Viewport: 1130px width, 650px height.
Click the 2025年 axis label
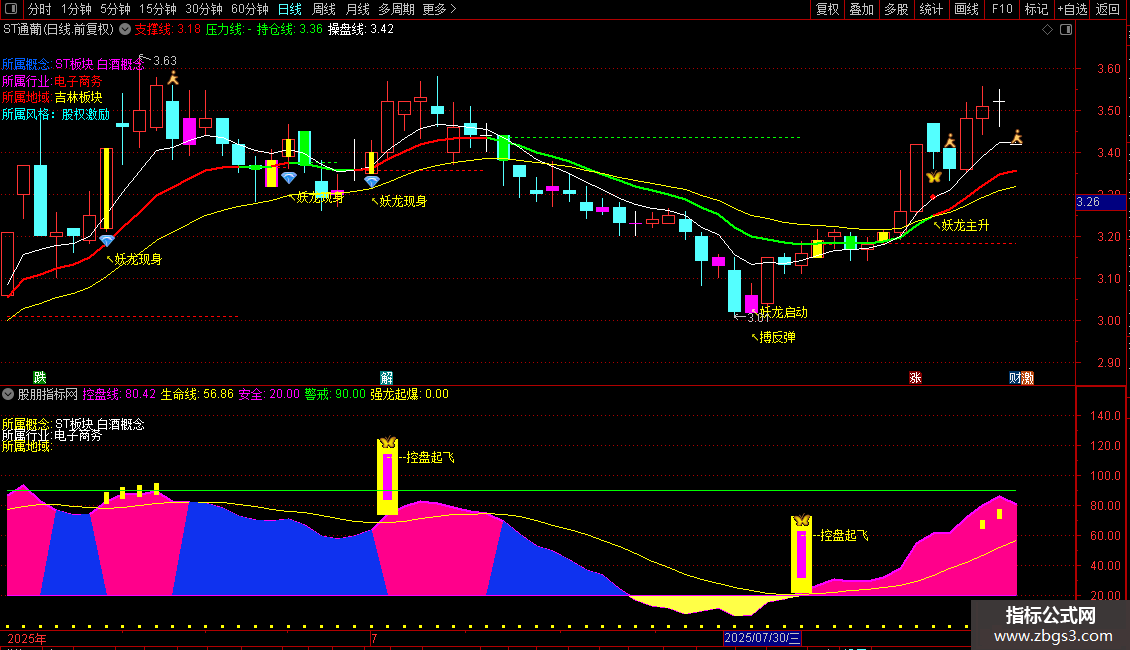pyautogui.click(x=27, y=638)
